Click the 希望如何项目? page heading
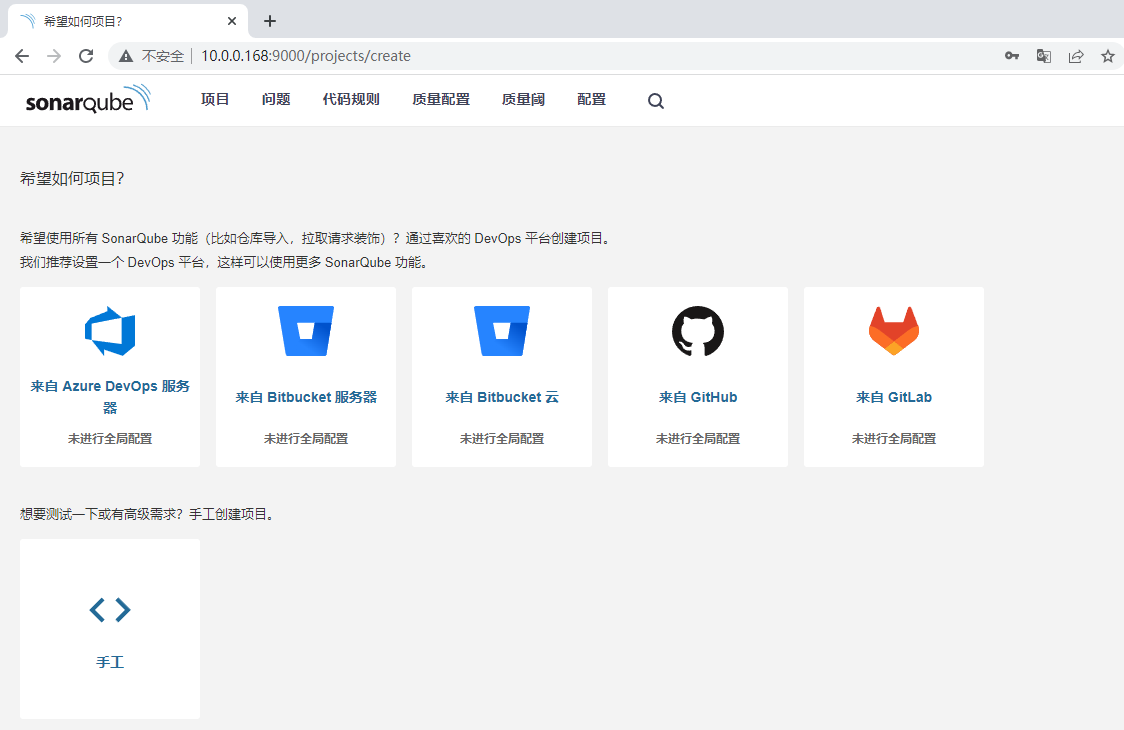Image resolution: width=1124 pixels, height=730 pixels. pyautogui.click(x=72, y=179)
